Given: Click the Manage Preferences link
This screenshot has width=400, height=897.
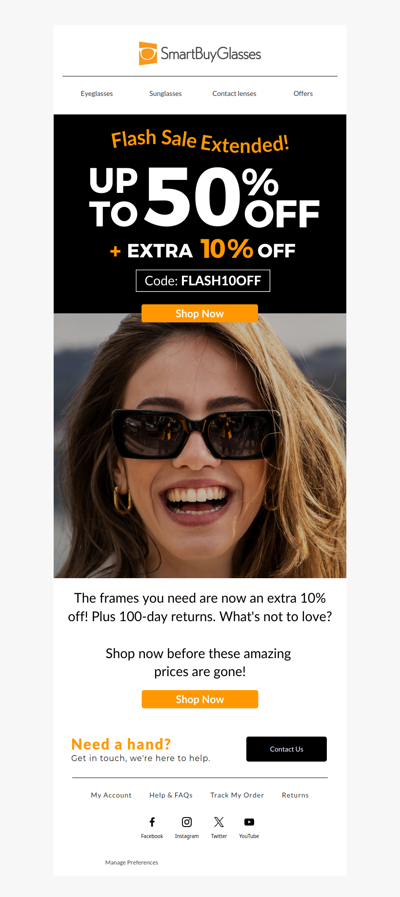Looking at the screenshot, I should [x=132, y=862].
